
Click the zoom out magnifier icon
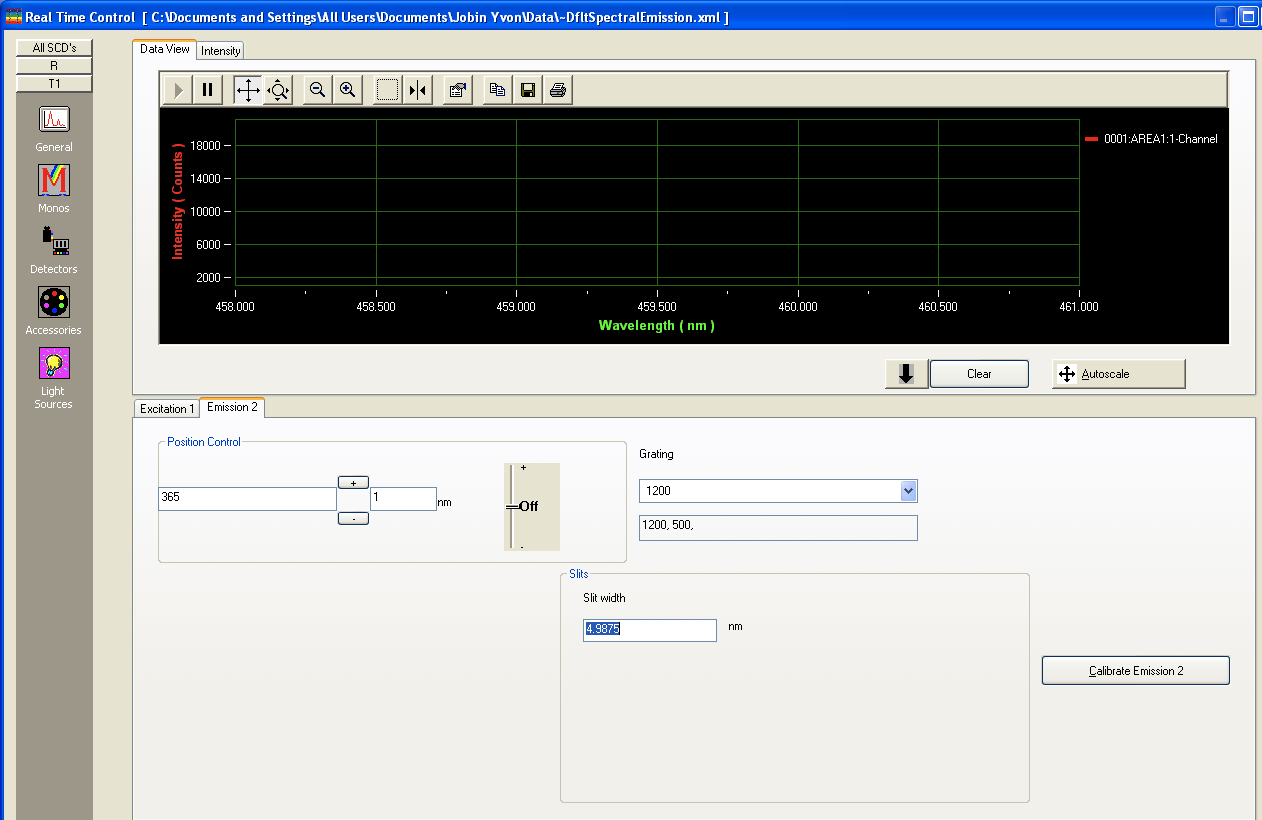317,90
